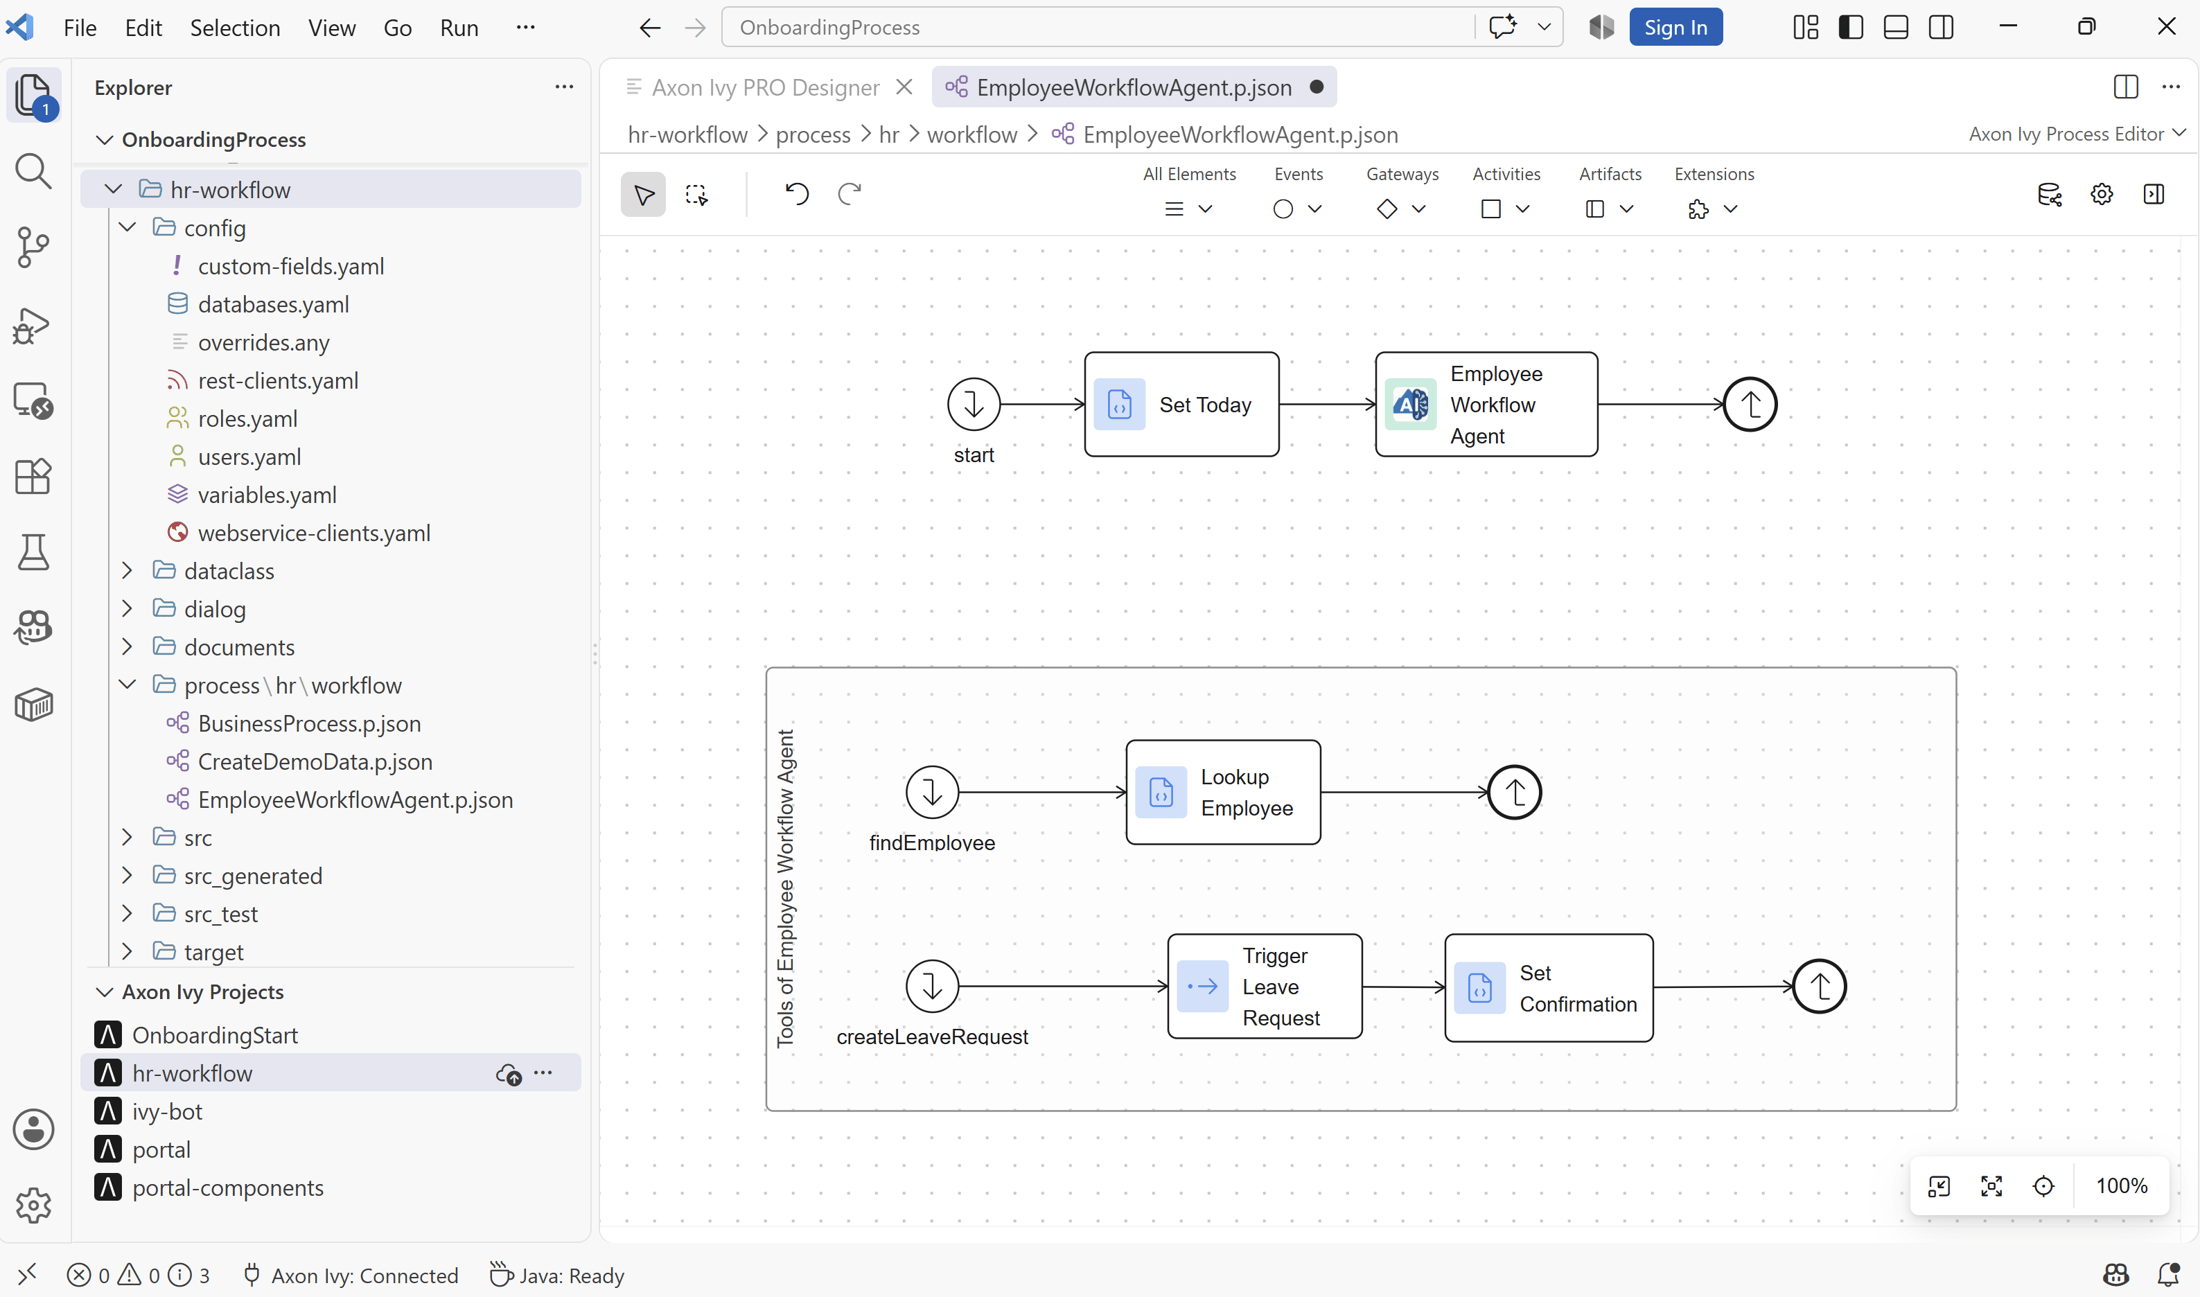Select the Employee Workflow Agent node

tap(1486, 404)
